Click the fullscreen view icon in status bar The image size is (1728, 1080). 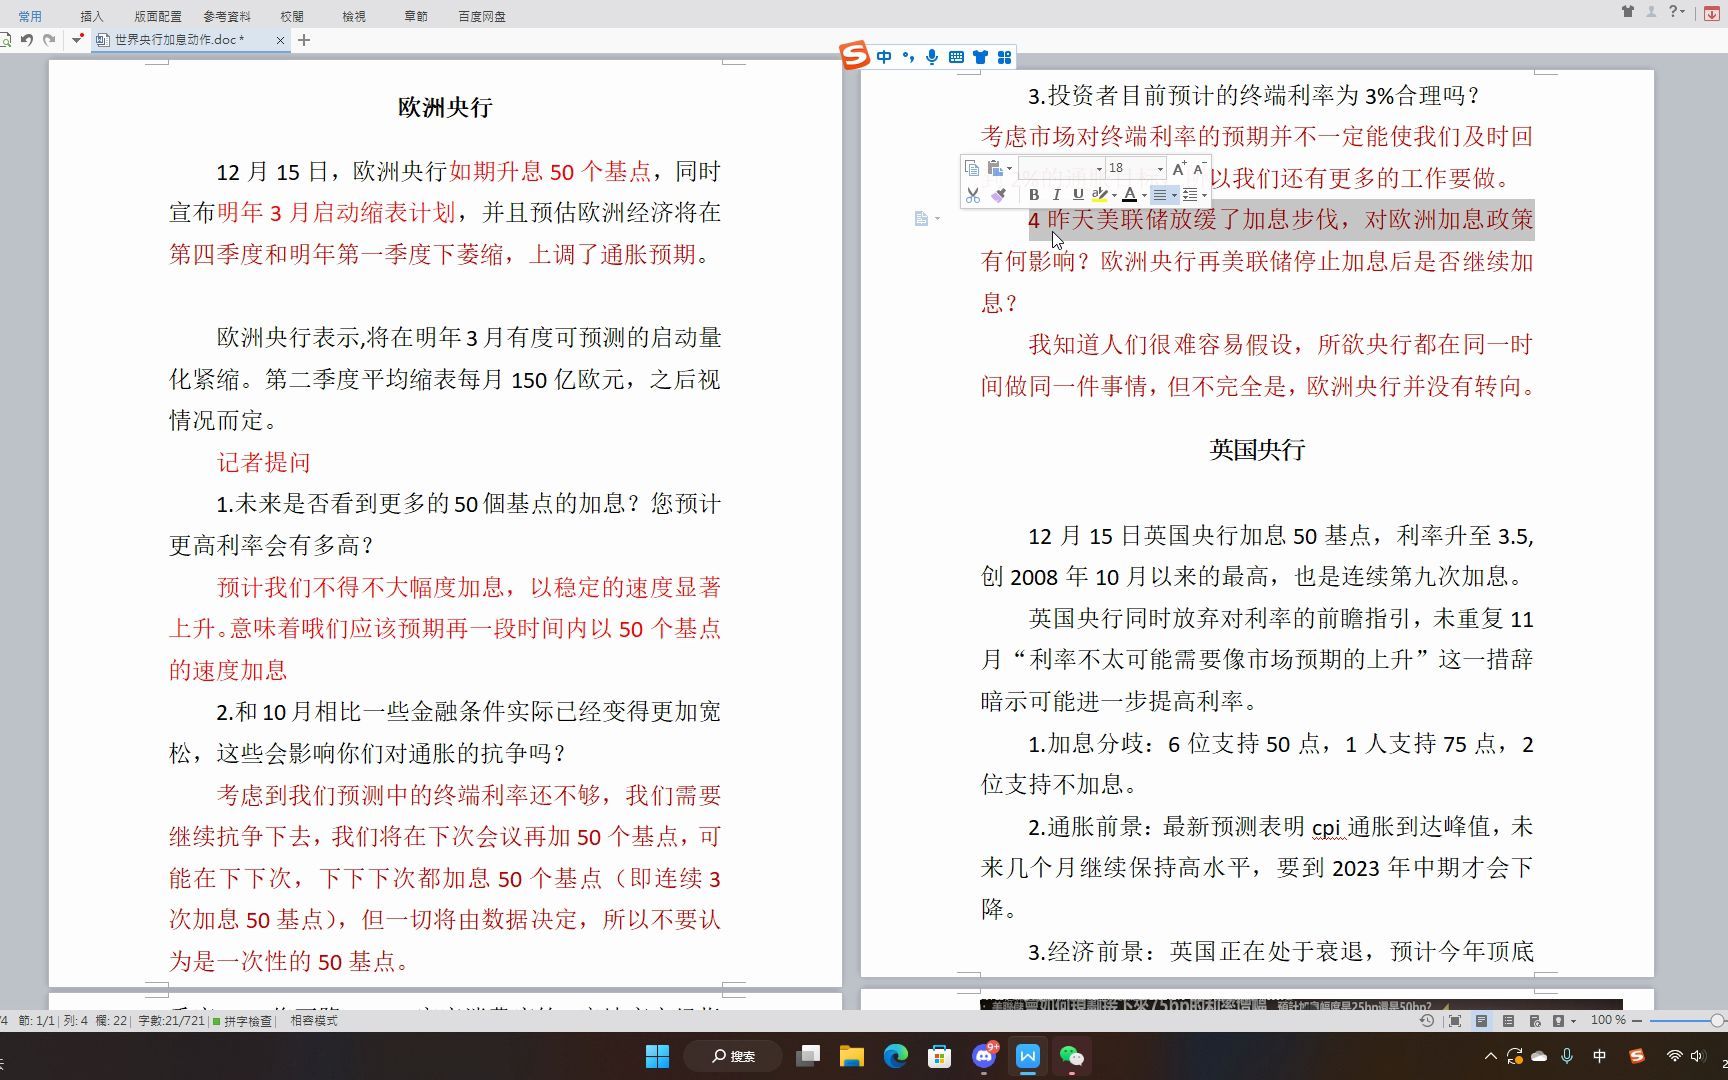coord(1455,1021)
